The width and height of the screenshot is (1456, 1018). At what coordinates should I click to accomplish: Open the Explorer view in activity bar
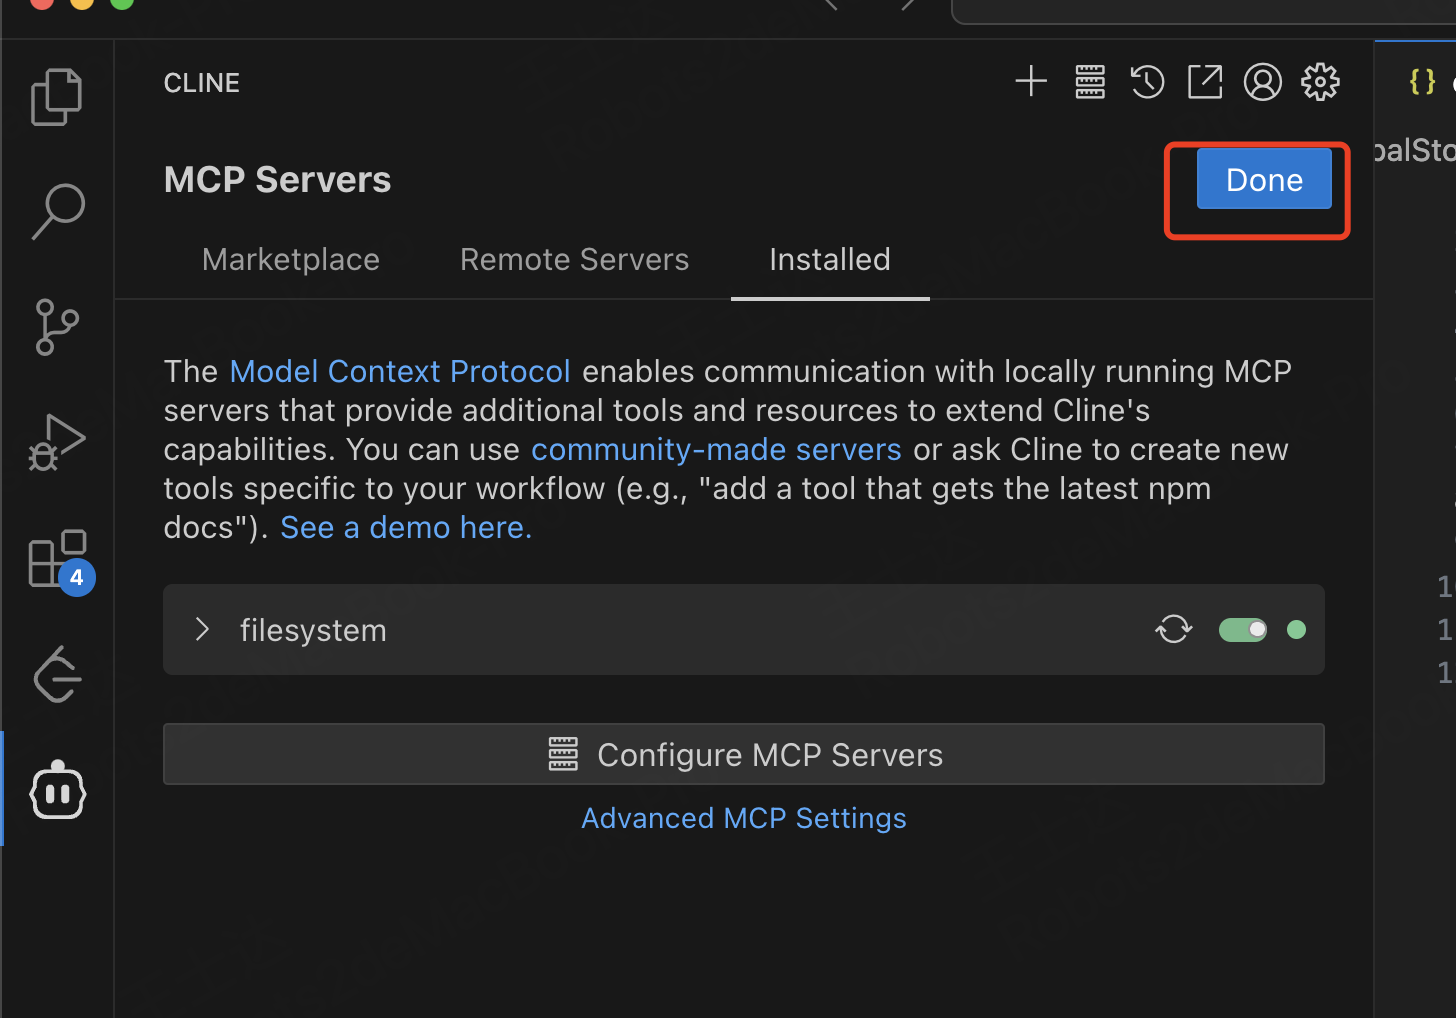point(57,97)
